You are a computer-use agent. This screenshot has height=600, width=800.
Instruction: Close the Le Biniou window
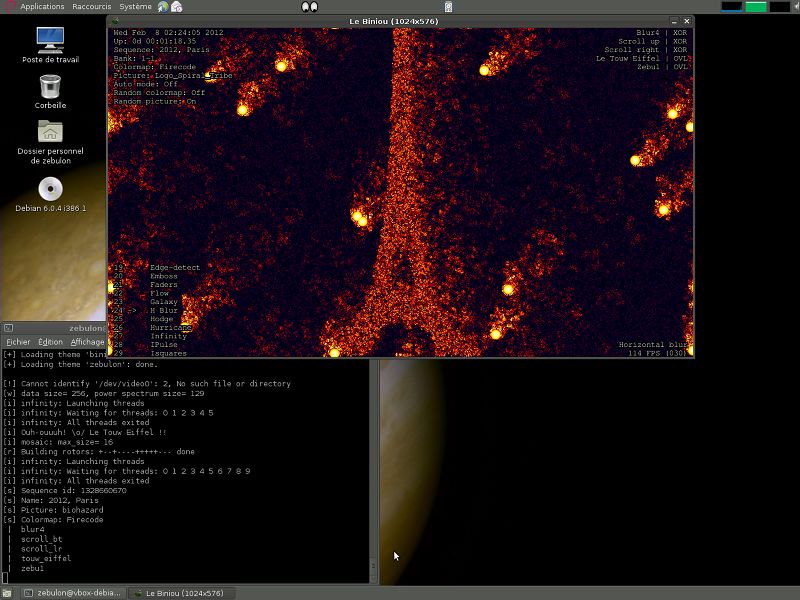[687, 21]
